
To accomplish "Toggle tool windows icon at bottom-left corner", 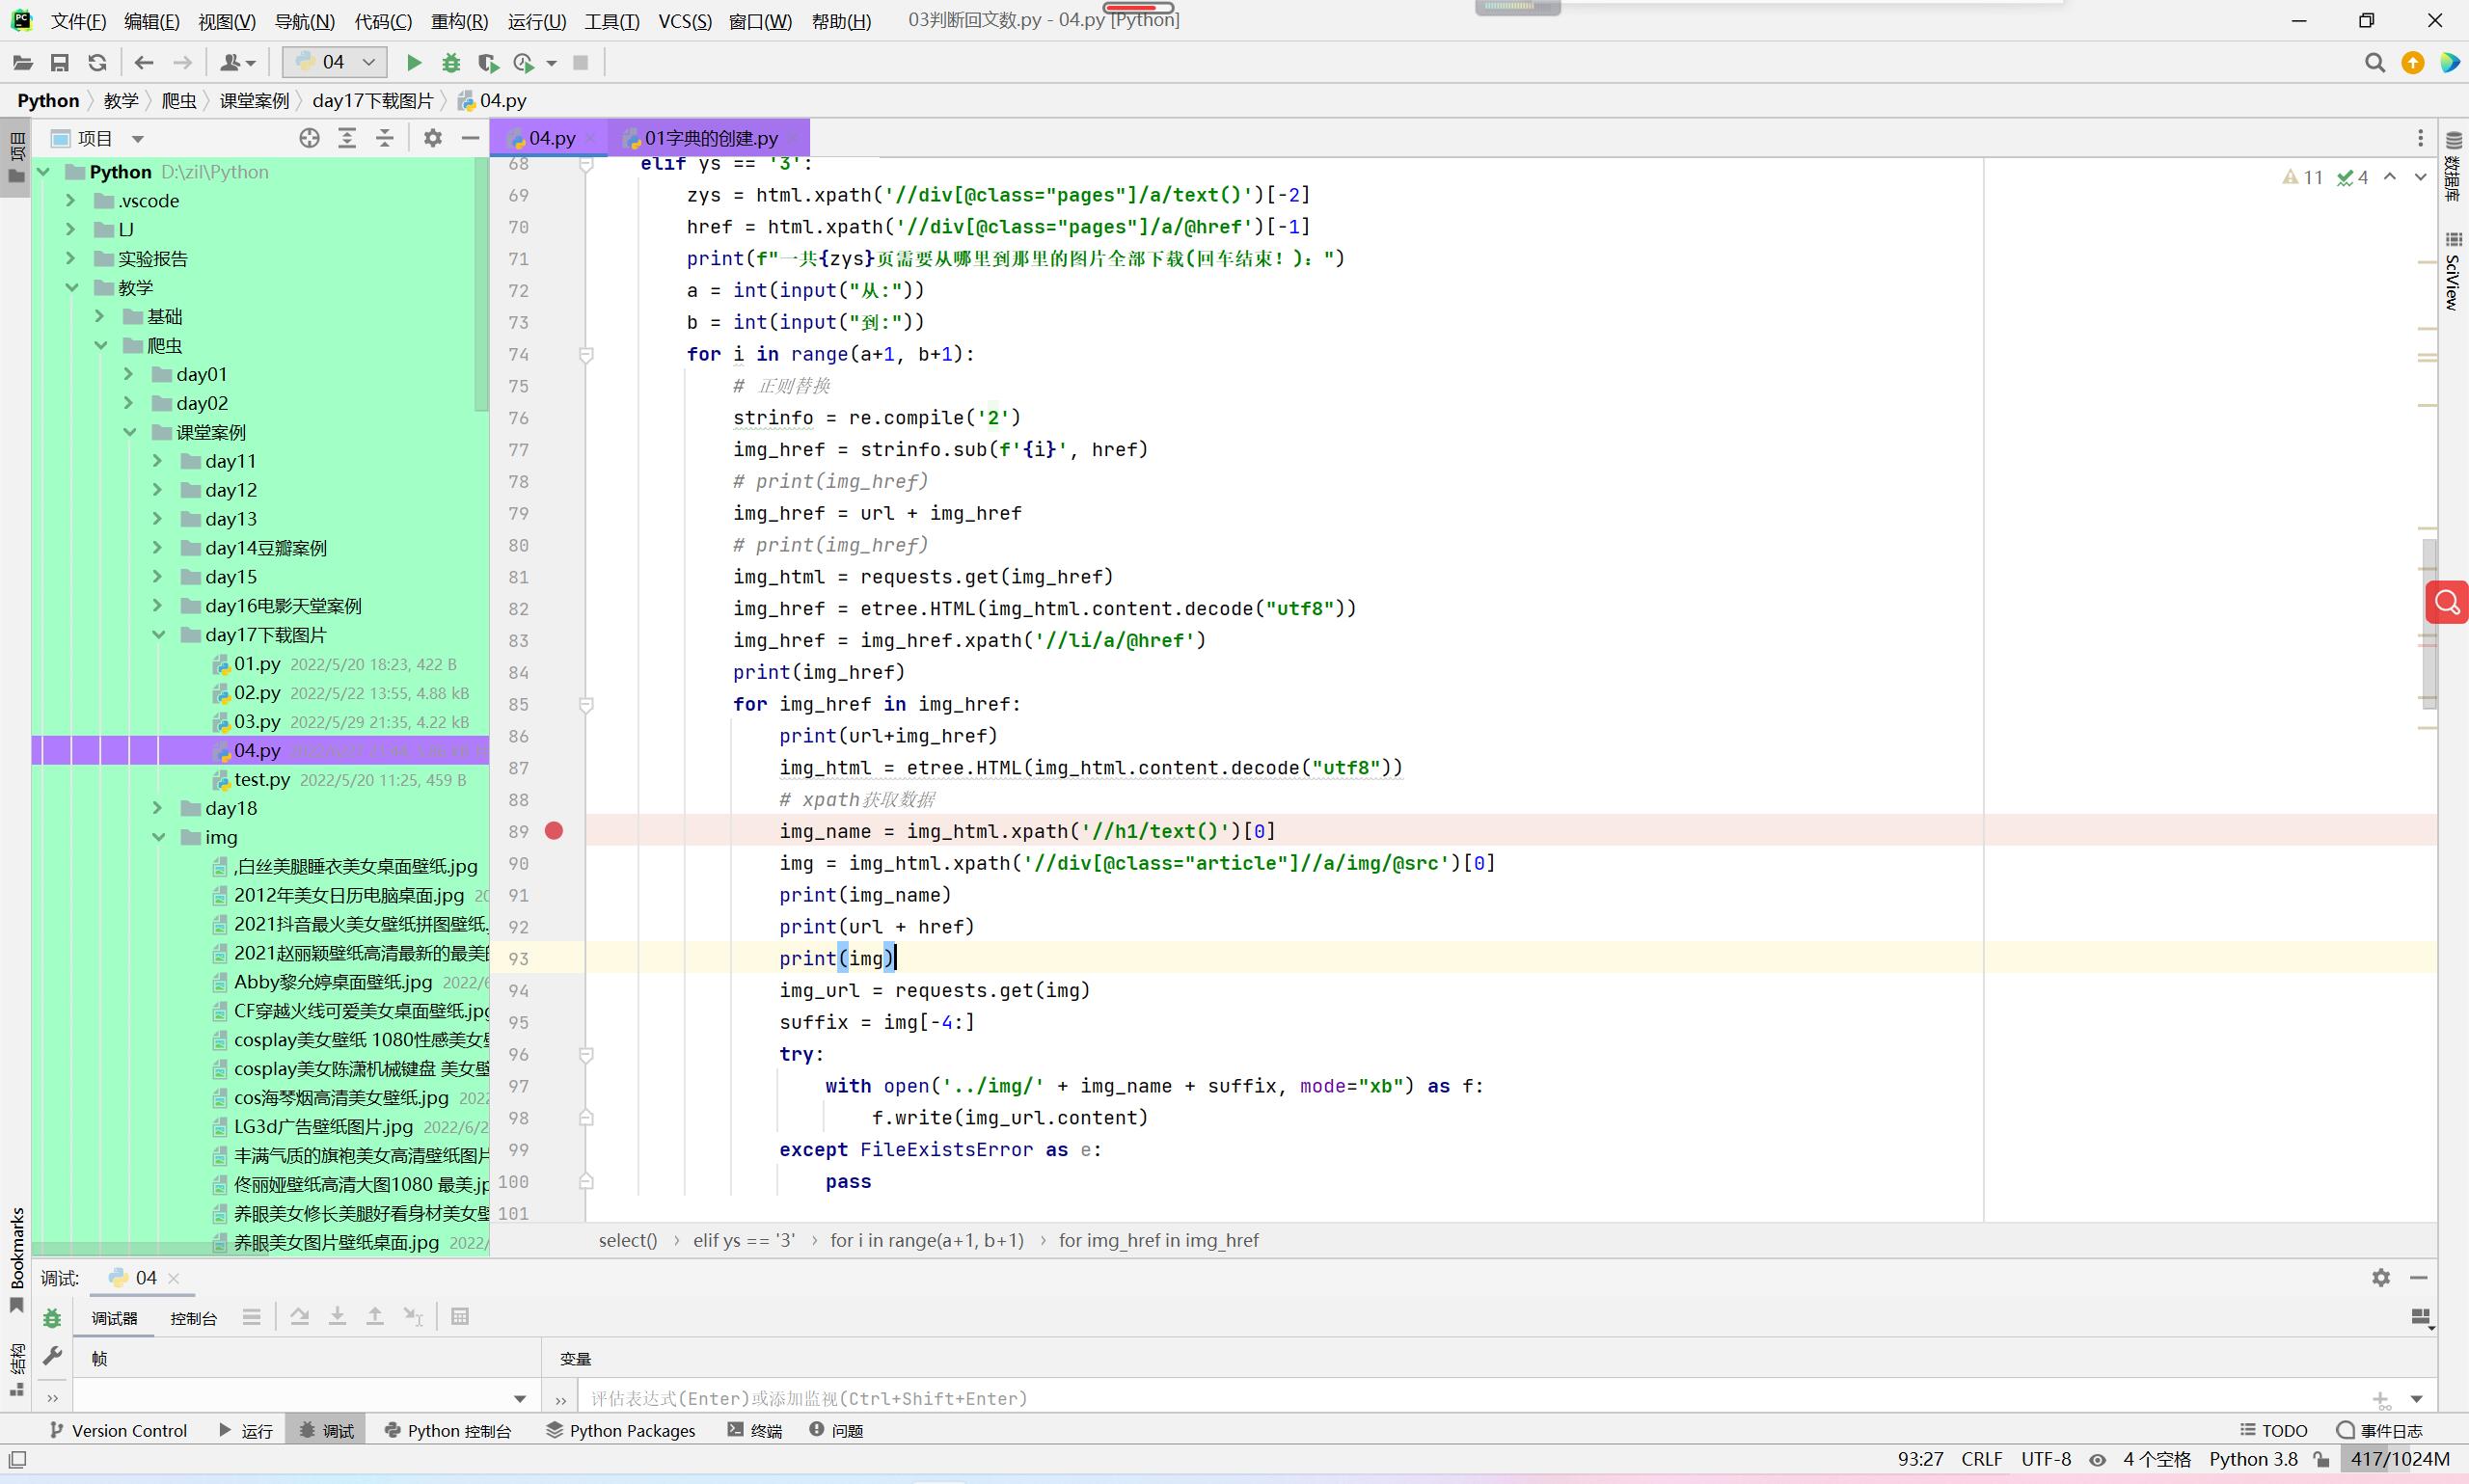I will click(17, 1459).
